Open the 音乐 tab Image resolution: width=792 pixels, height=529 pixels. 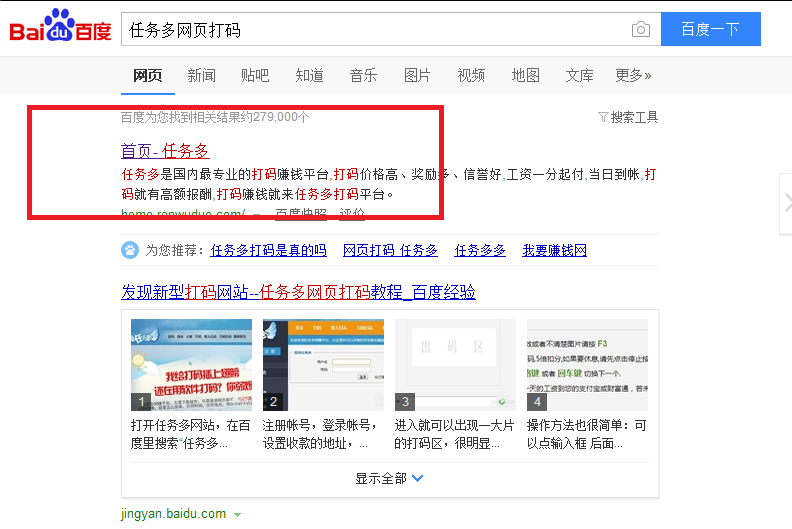coord(363,75)
